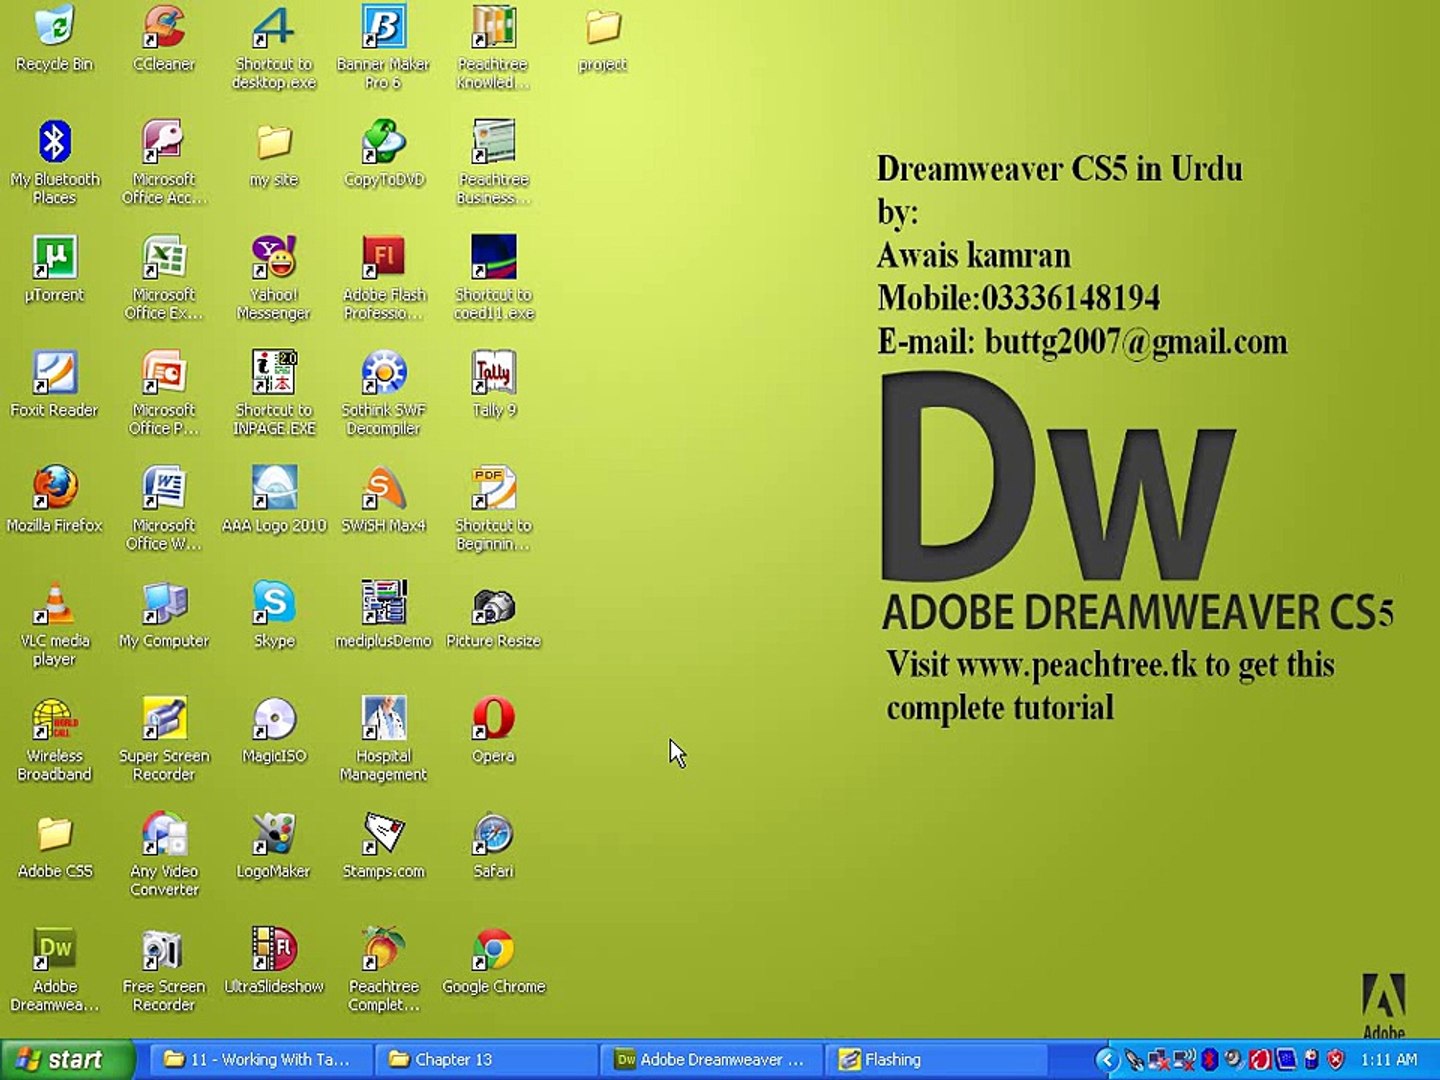
Task: Click the 1:11 AM taskbar clock
Action: click(1389, 1059)
